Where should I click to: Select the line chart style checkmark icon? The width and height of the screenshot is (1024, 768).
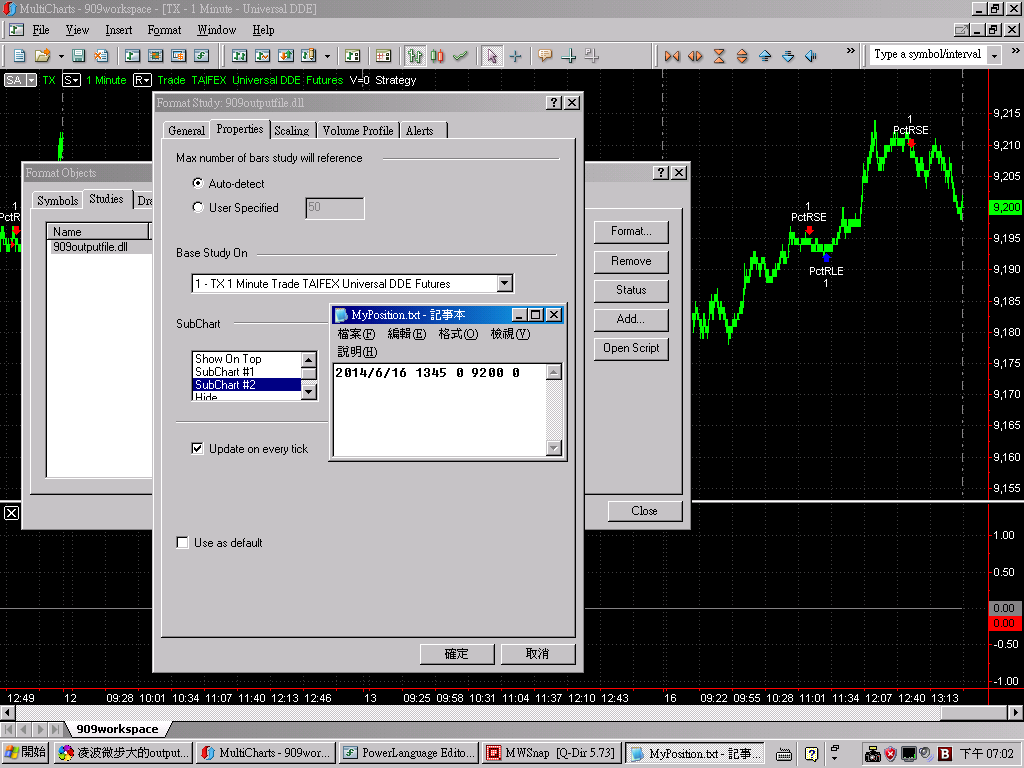[x=460, y=56]
